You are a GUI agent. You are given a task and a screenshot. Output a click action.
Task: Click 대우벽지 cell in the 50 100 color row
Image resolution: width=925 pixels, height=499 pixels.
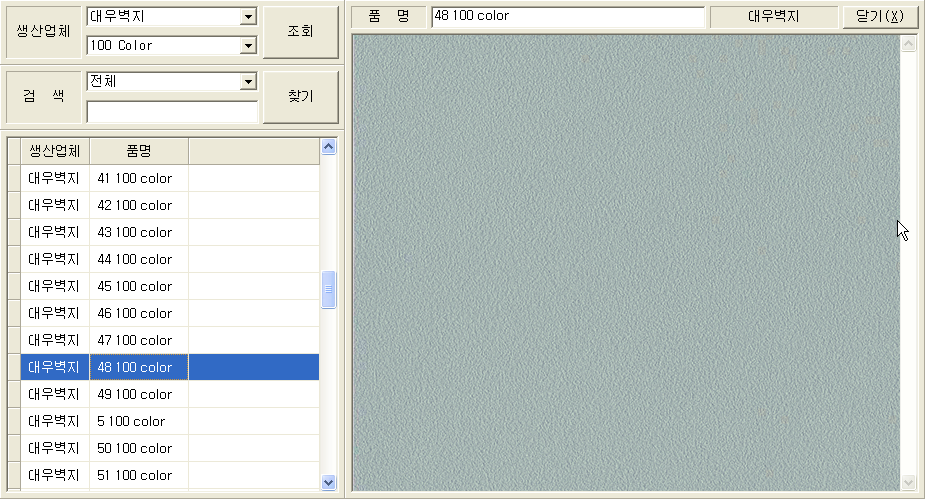(55, 448)
